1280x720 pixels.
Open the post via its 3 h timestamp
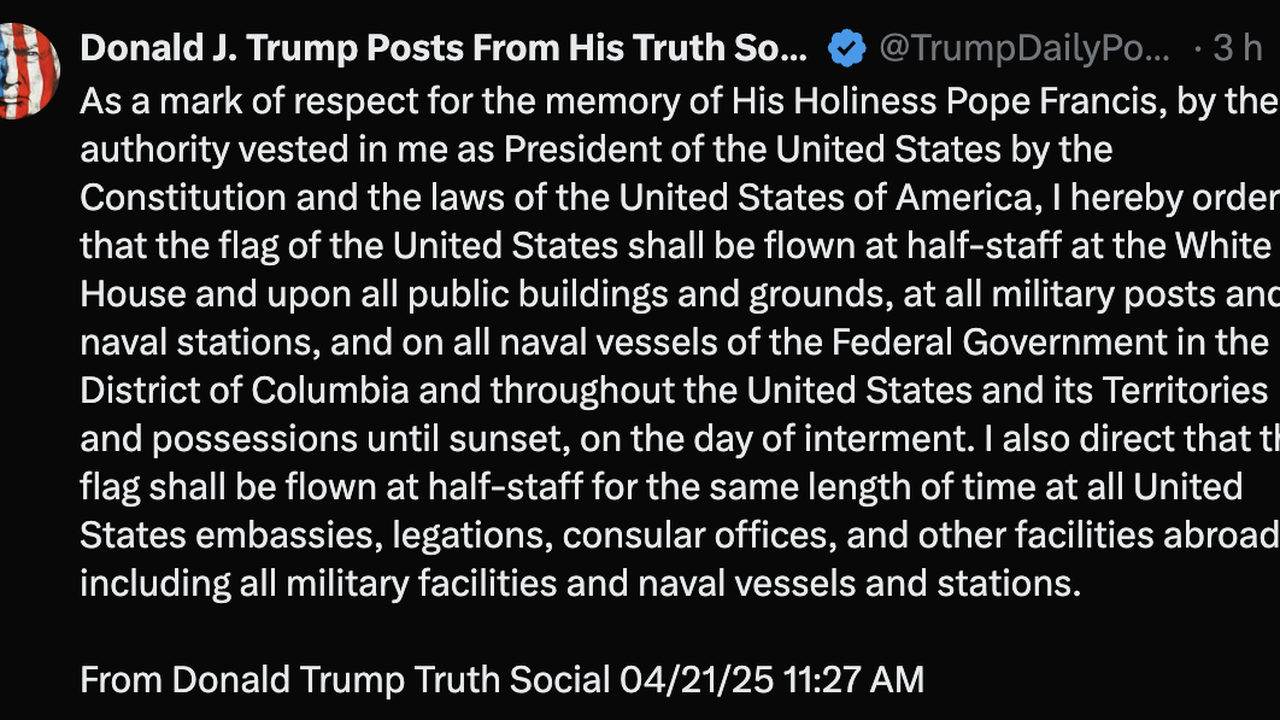tap(1238, 49)
